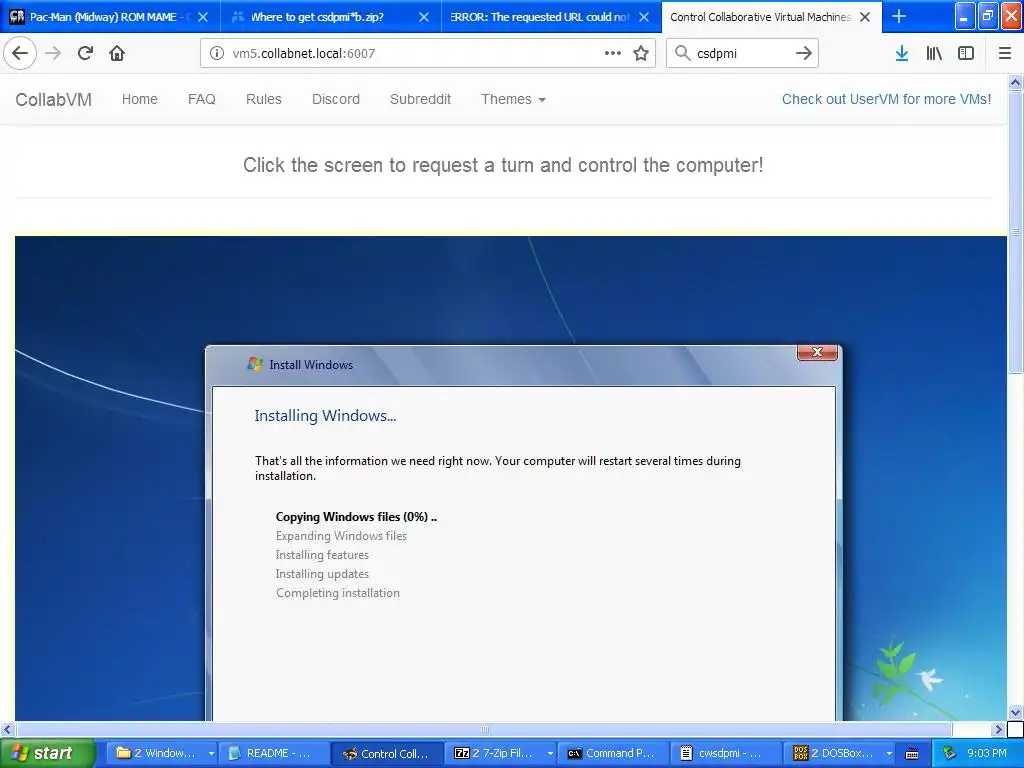Screen dimensions: 1024x768
Task: Open a new tab with plus icon
Action: point(899,16)
